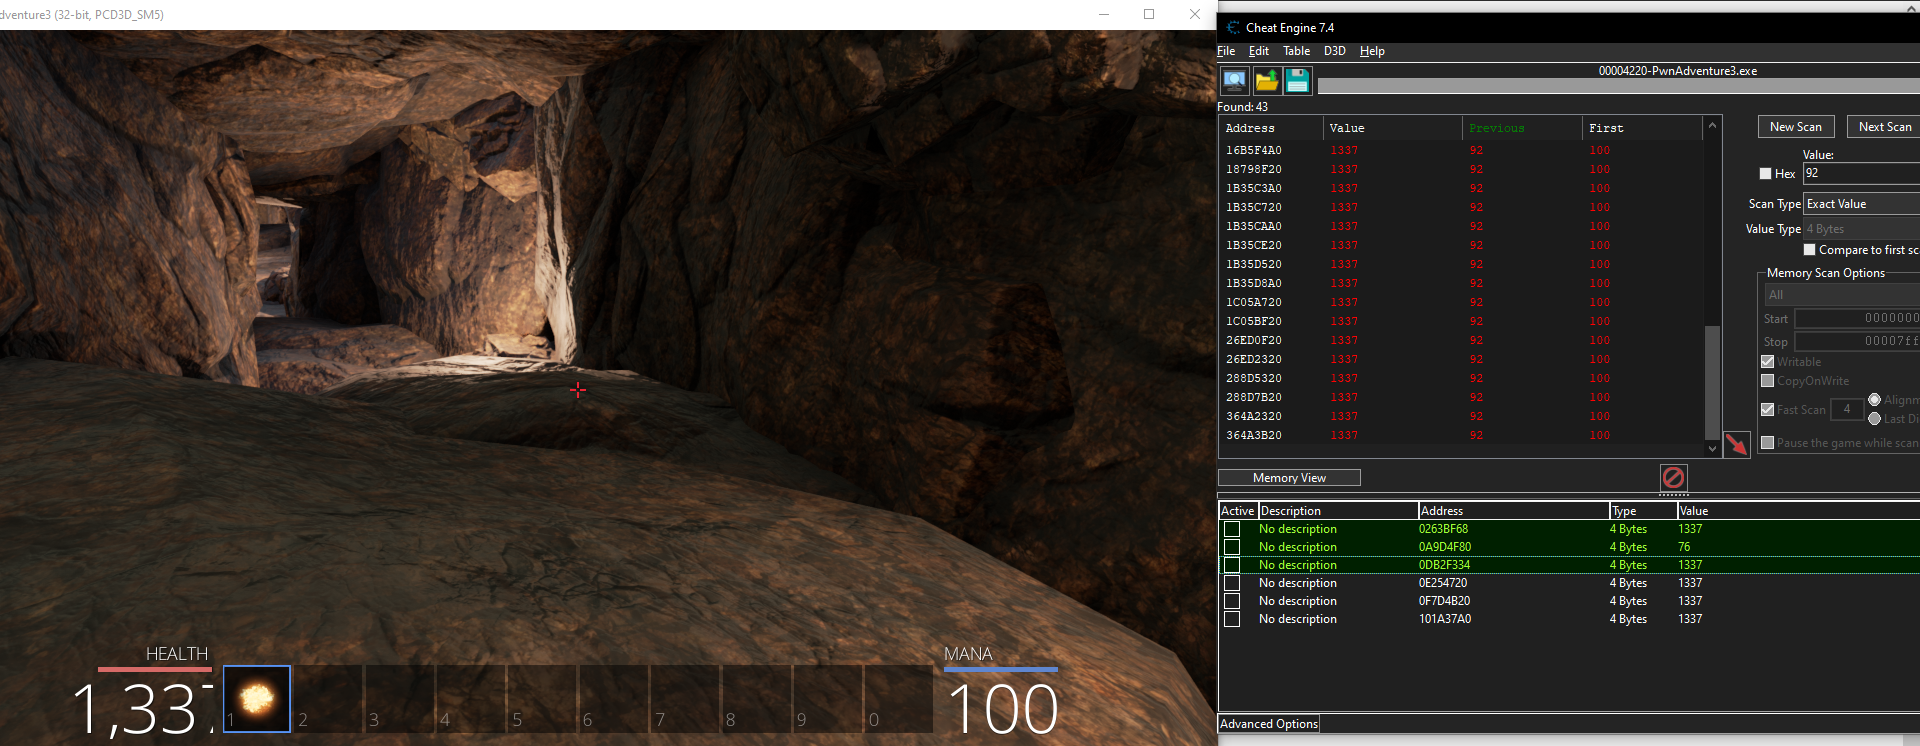Screen dimensions: 1920x746
Task: Click the scan Value input field
Action: 1861,173
